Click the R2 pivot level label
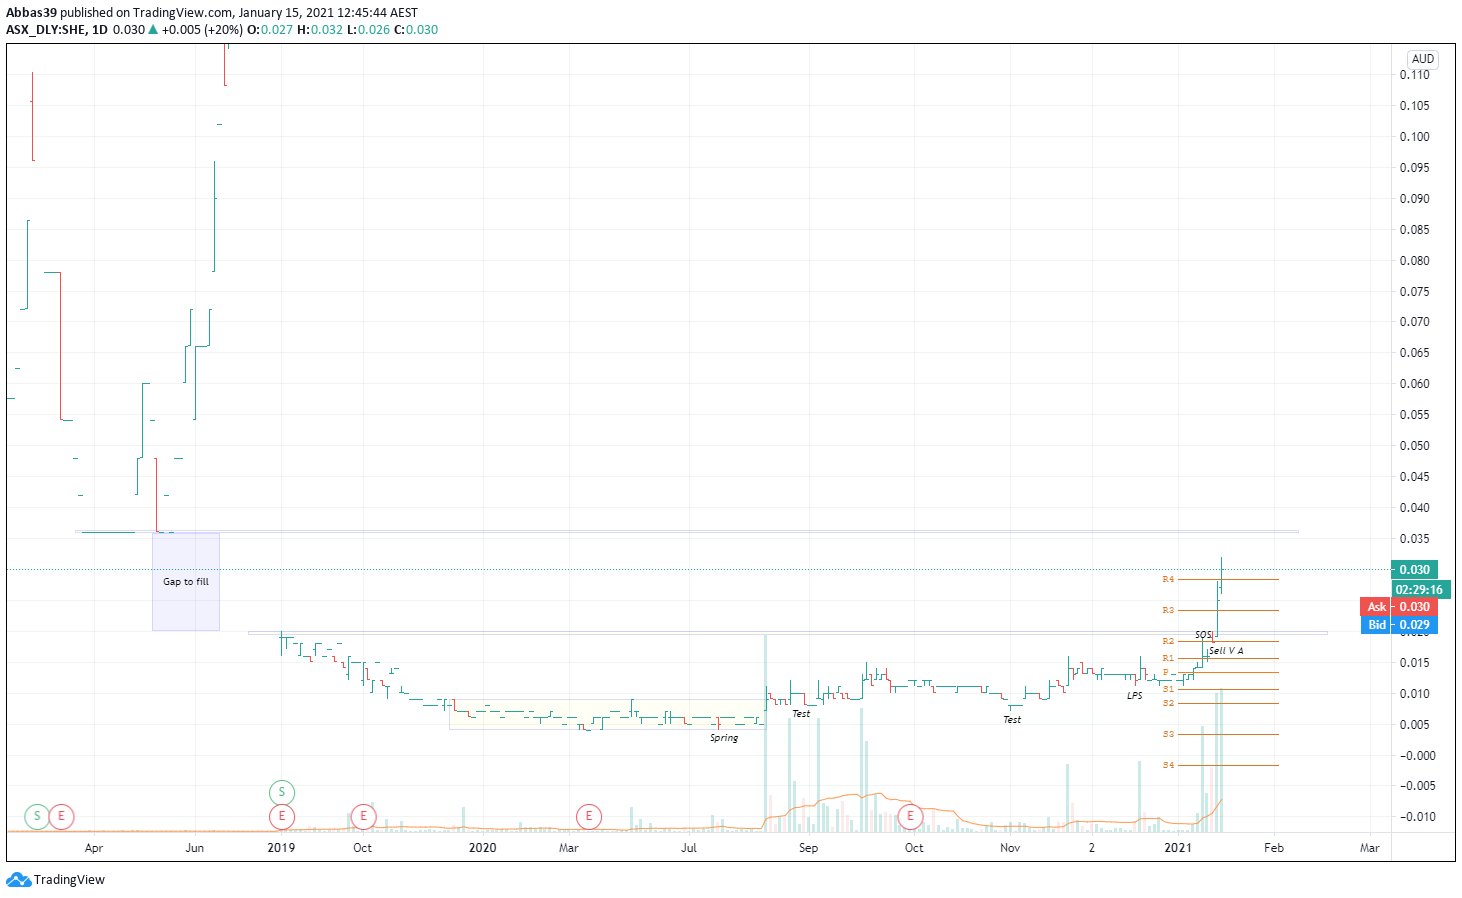The image size is (1462, 898). pyautogui.click(x=1168, y=642)
